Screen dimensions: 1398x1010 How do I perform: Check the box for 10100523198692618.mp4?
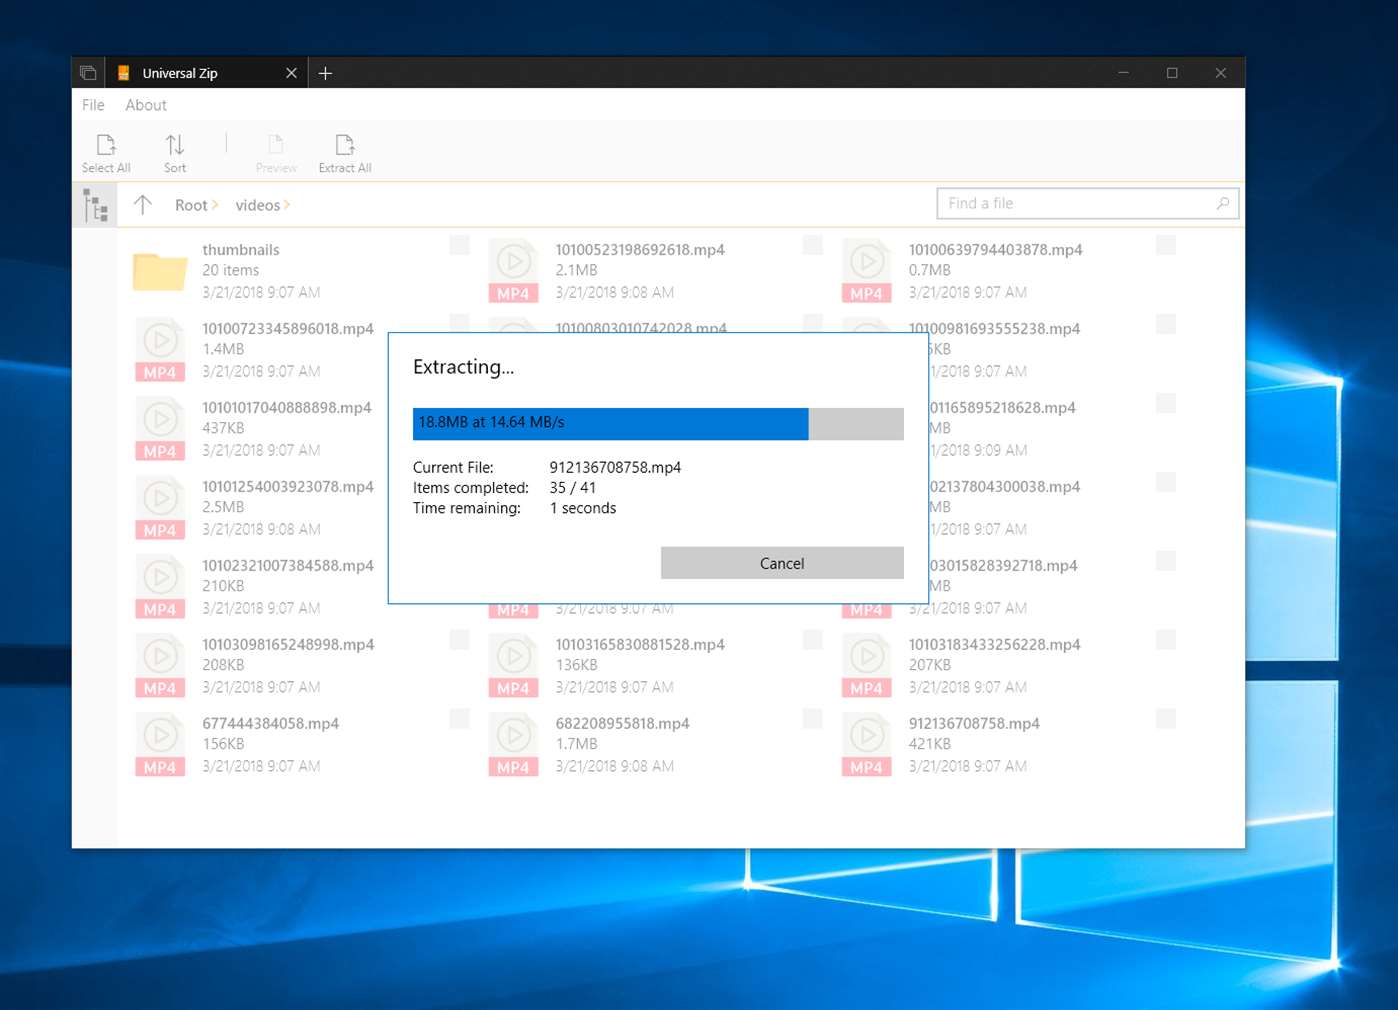(x=813, y=245)
